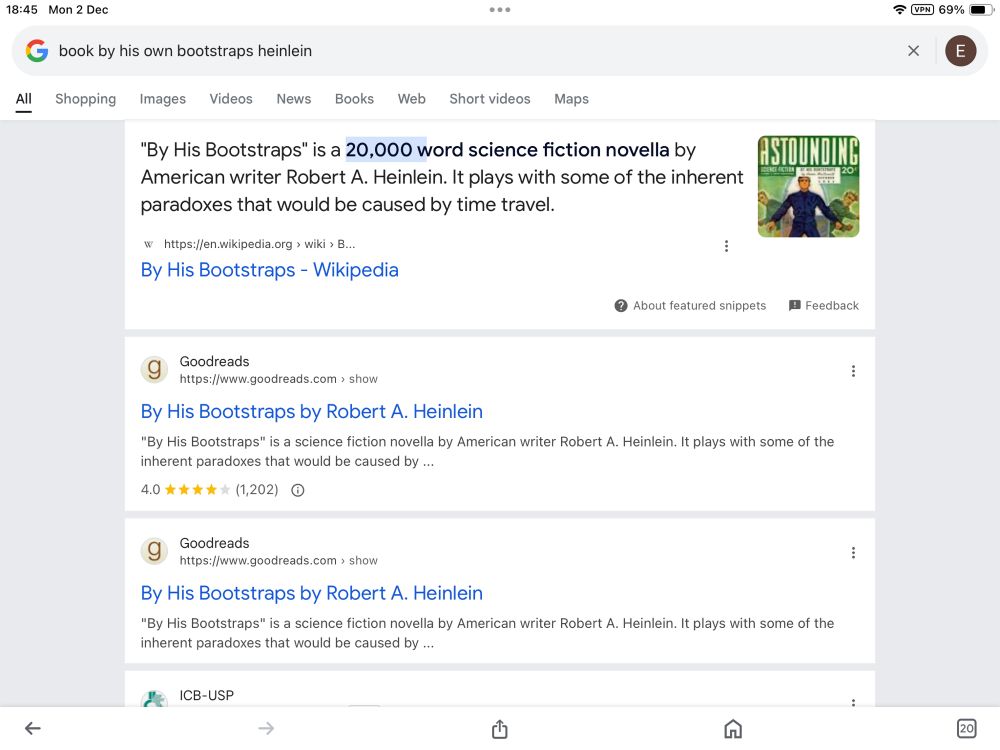Viewport: 1000px width, 750px height.
Task: Open more options for first Goodreads result
Action: click(x=853, y=371)
